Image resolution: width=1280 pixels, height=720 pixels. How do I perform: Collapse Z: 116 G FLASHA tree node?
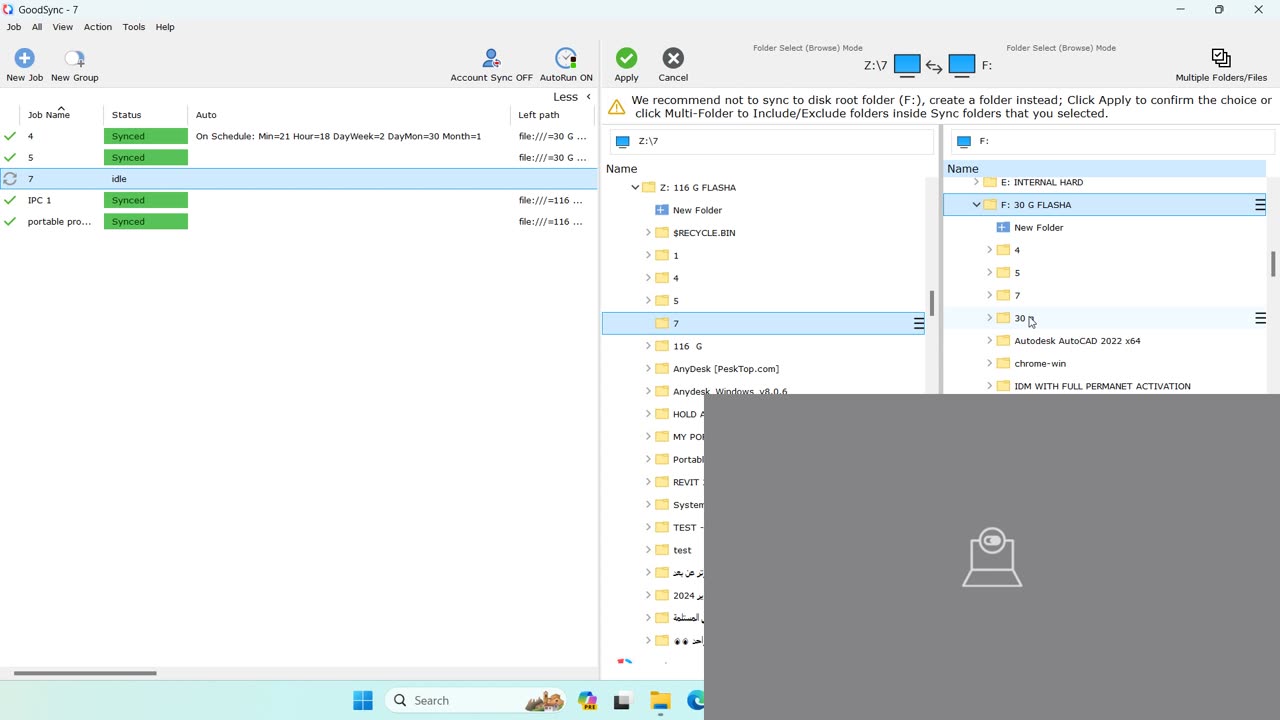click(635, 187)
